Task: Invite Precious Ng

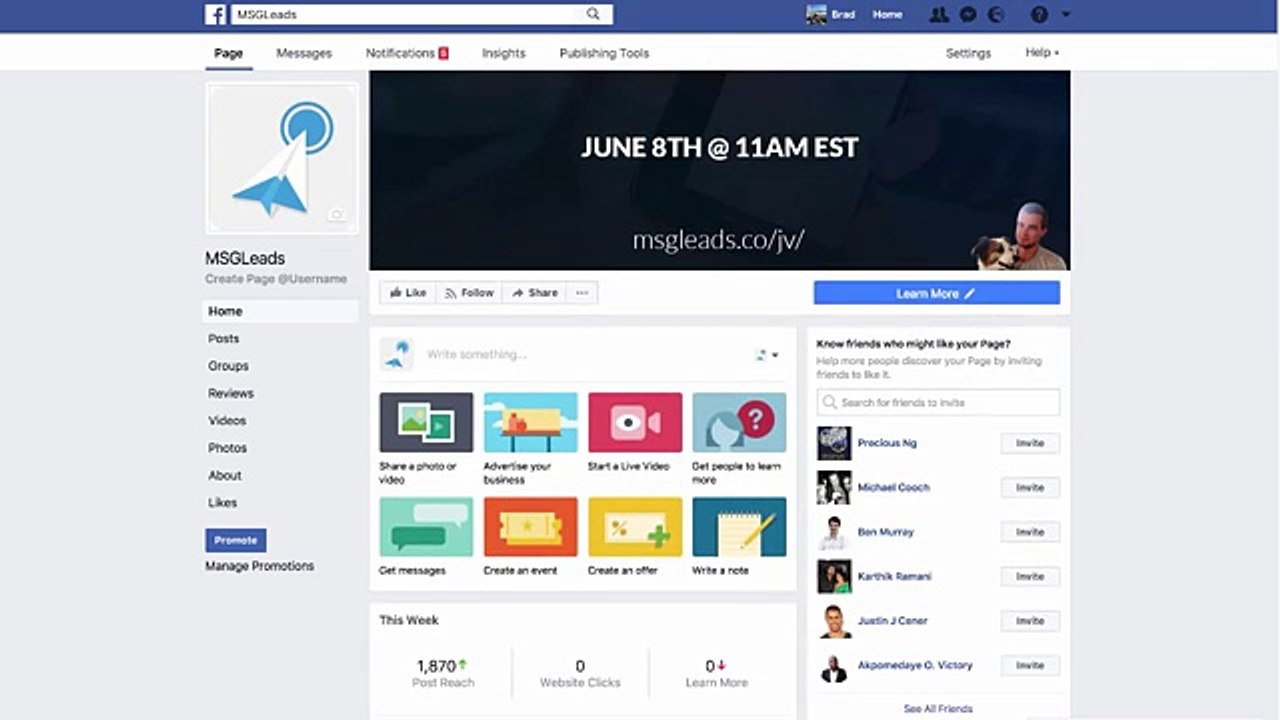Action: pos(1030,443)
